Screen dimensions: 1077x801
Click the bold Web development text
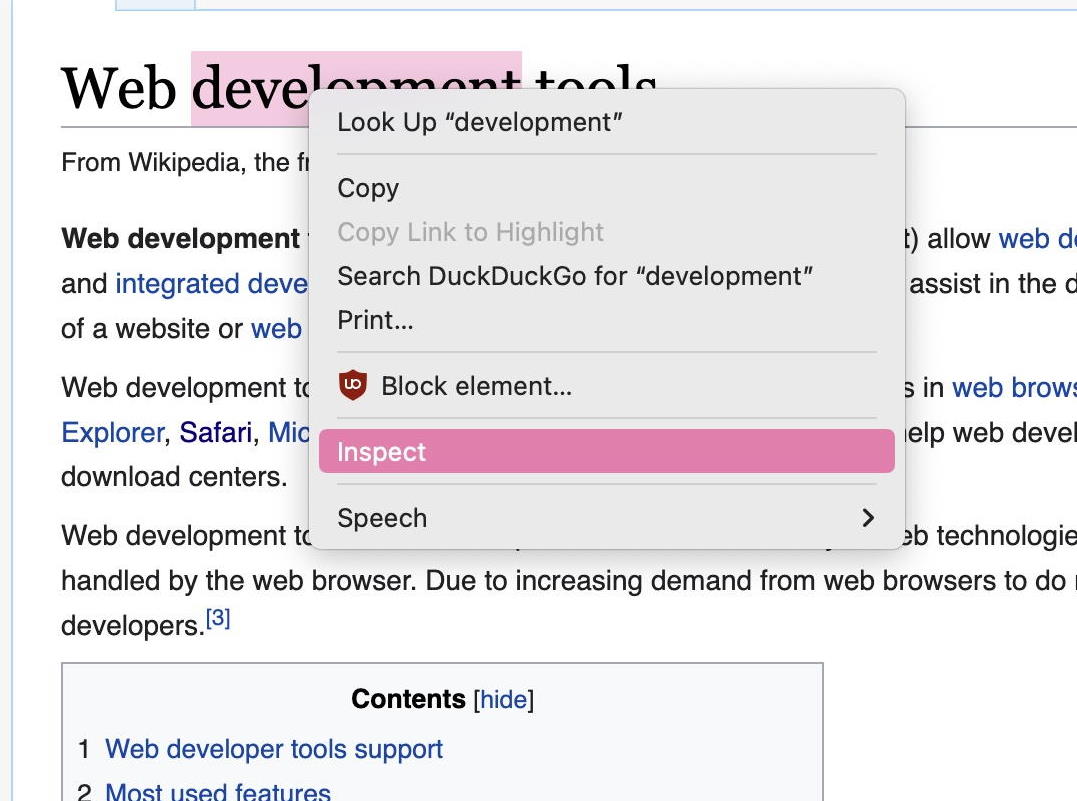(181, 239)
